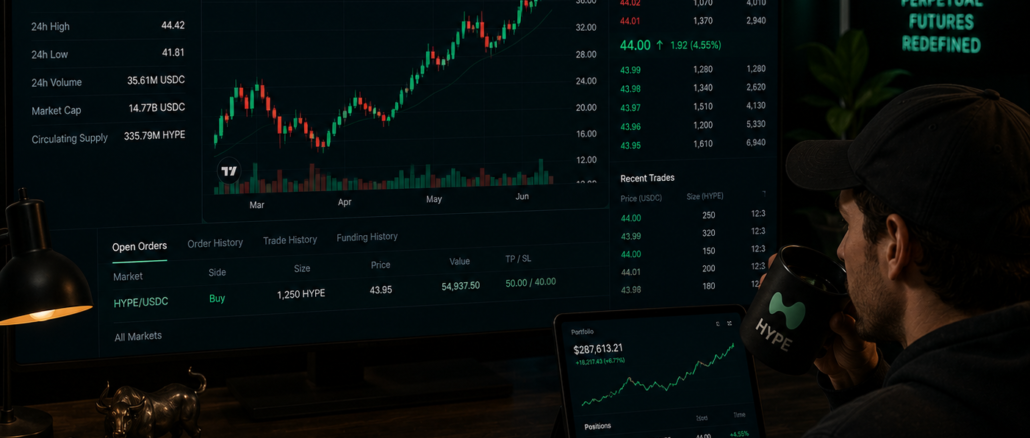Click the Positions heading on the tablet
This screenshot has width=1030, height=438.
point(598,426)
